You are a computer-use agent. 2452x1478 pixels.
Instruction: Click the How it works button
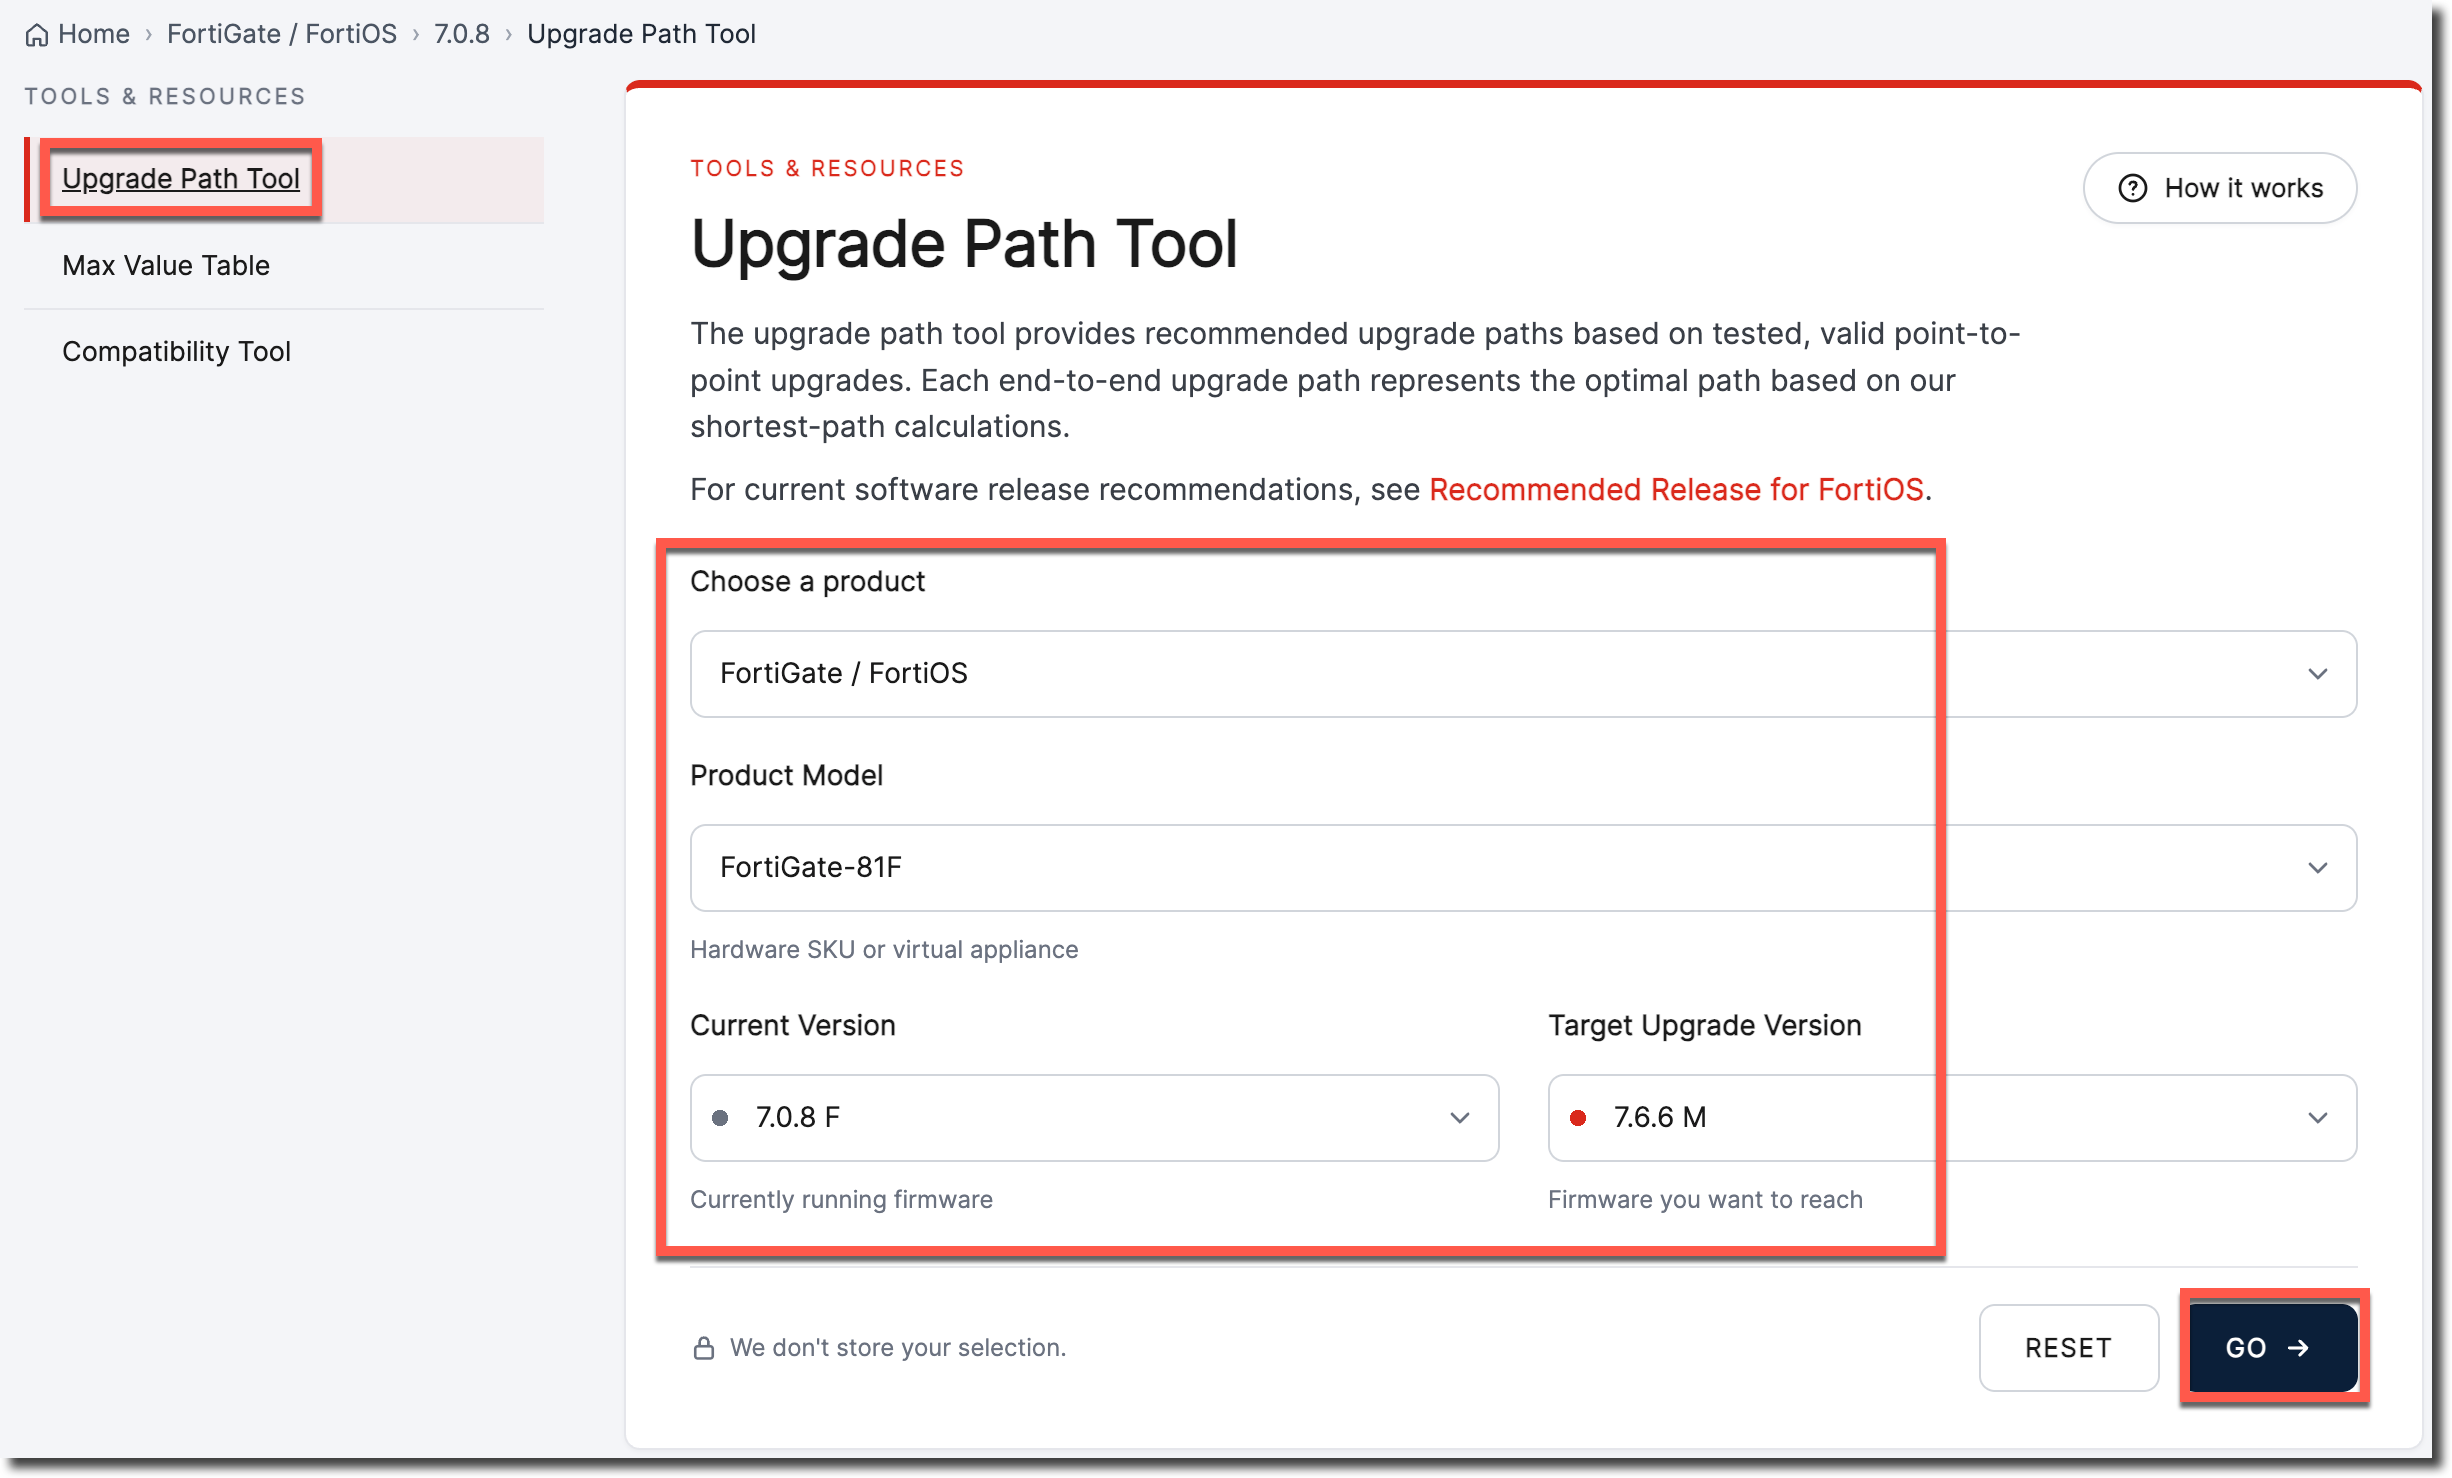pyautogui.click(x=2220, y=188)
